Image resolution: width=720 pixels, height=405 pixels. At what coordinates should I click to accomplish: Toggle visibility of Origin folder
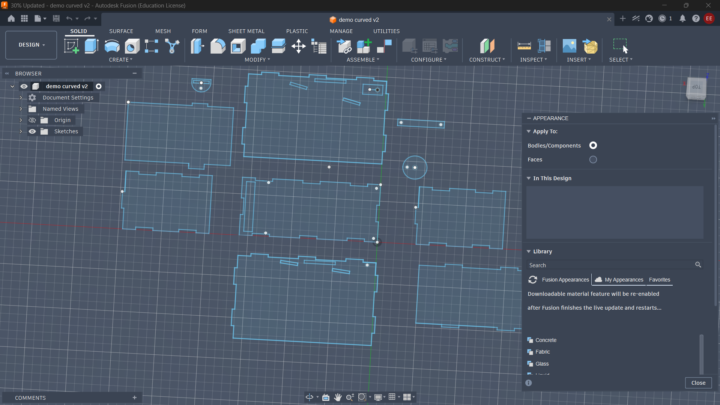32,120
